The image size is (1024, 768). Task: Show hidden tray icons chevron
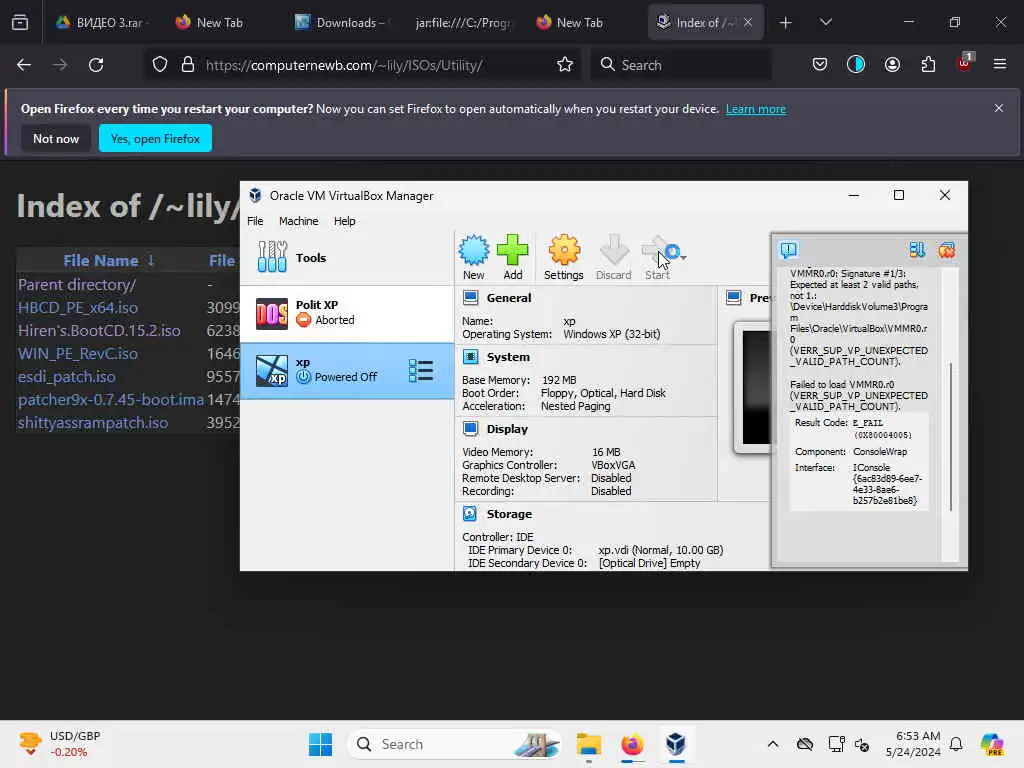tap(773, 744)
